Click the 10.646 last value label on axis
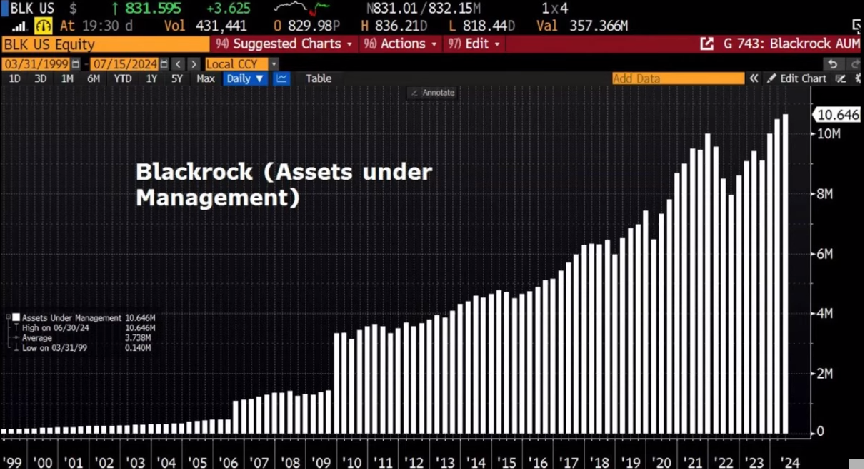The height and width of the screenshot is (469, 864). click(x=838, y=115)
